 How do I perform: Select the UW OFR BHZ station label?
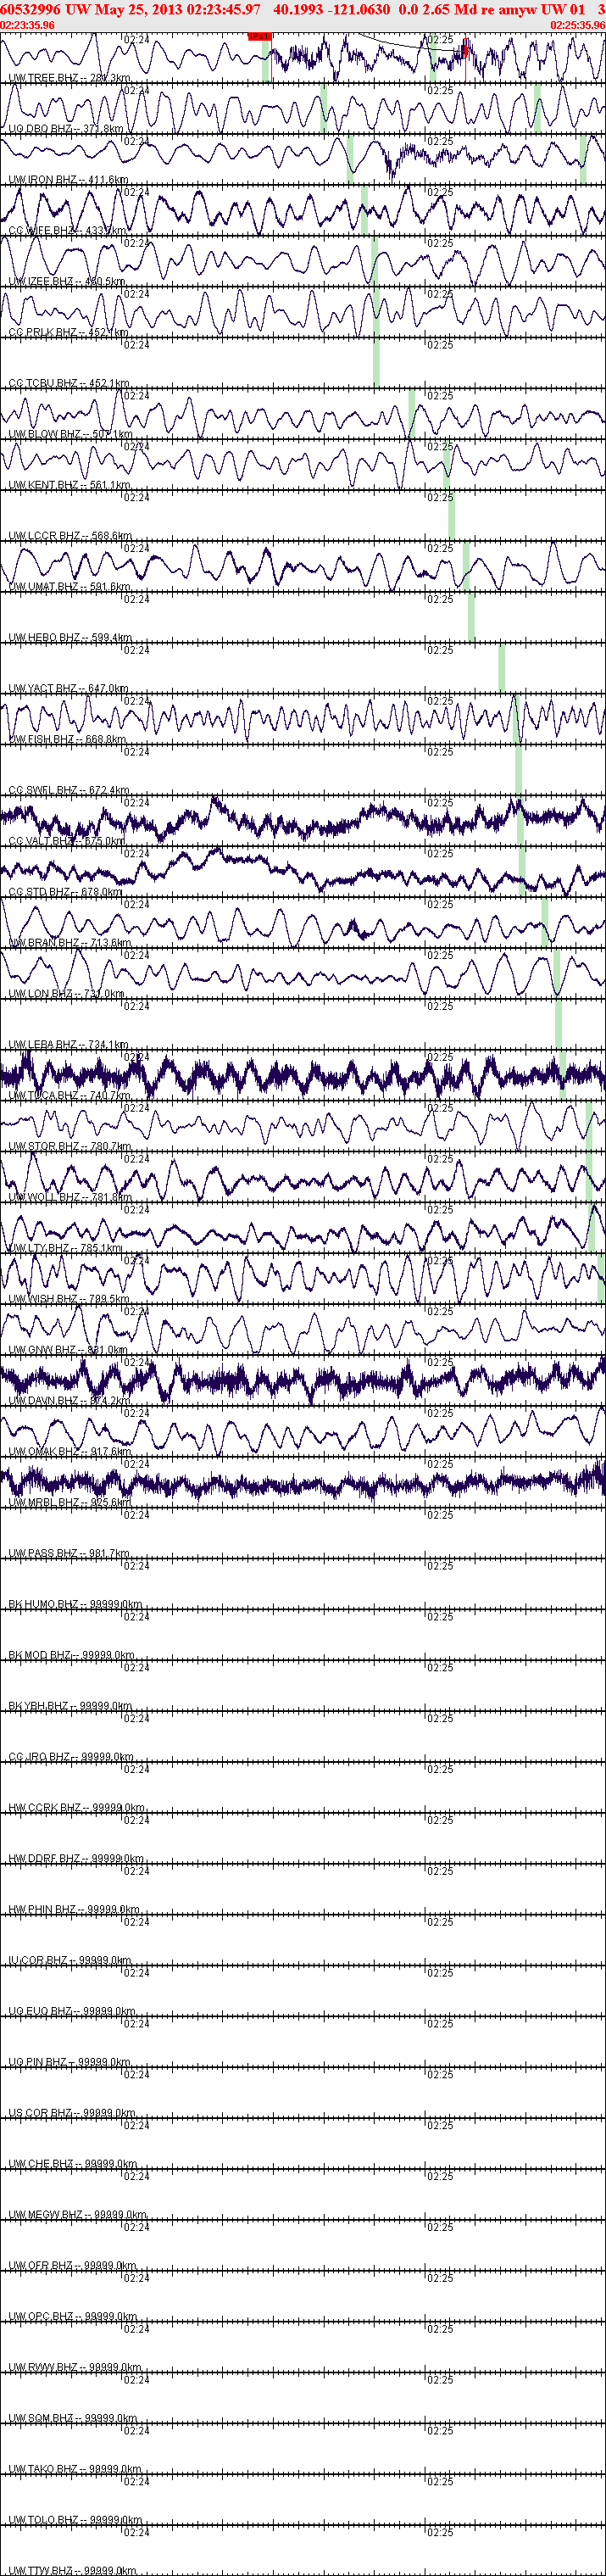(x=73, y=2266)
